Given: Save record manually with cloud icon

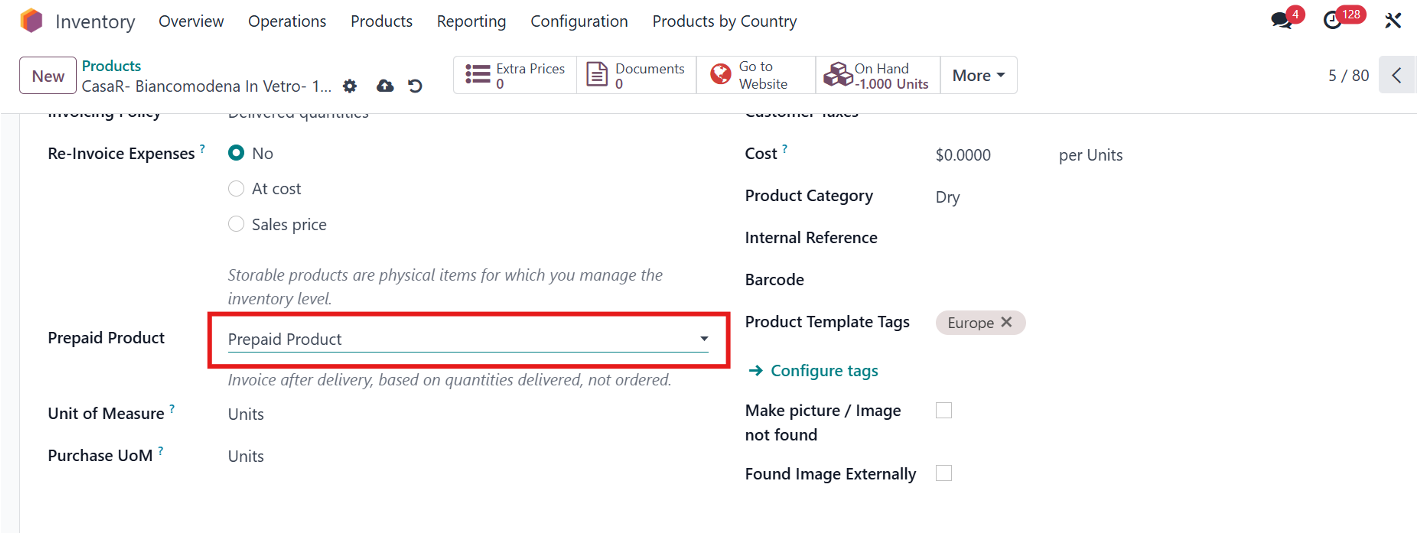Looking at the screenshot, I should point(385,86).
